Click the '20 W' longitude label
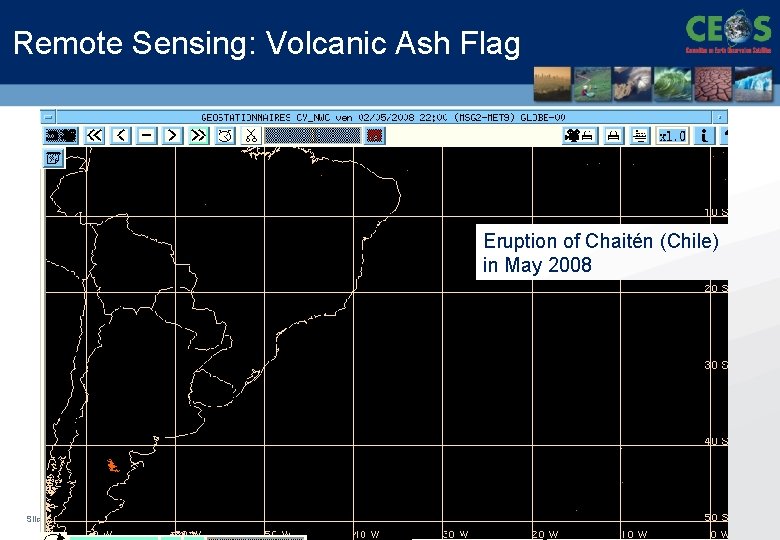 pyautogui.click(x=545, y=535)
